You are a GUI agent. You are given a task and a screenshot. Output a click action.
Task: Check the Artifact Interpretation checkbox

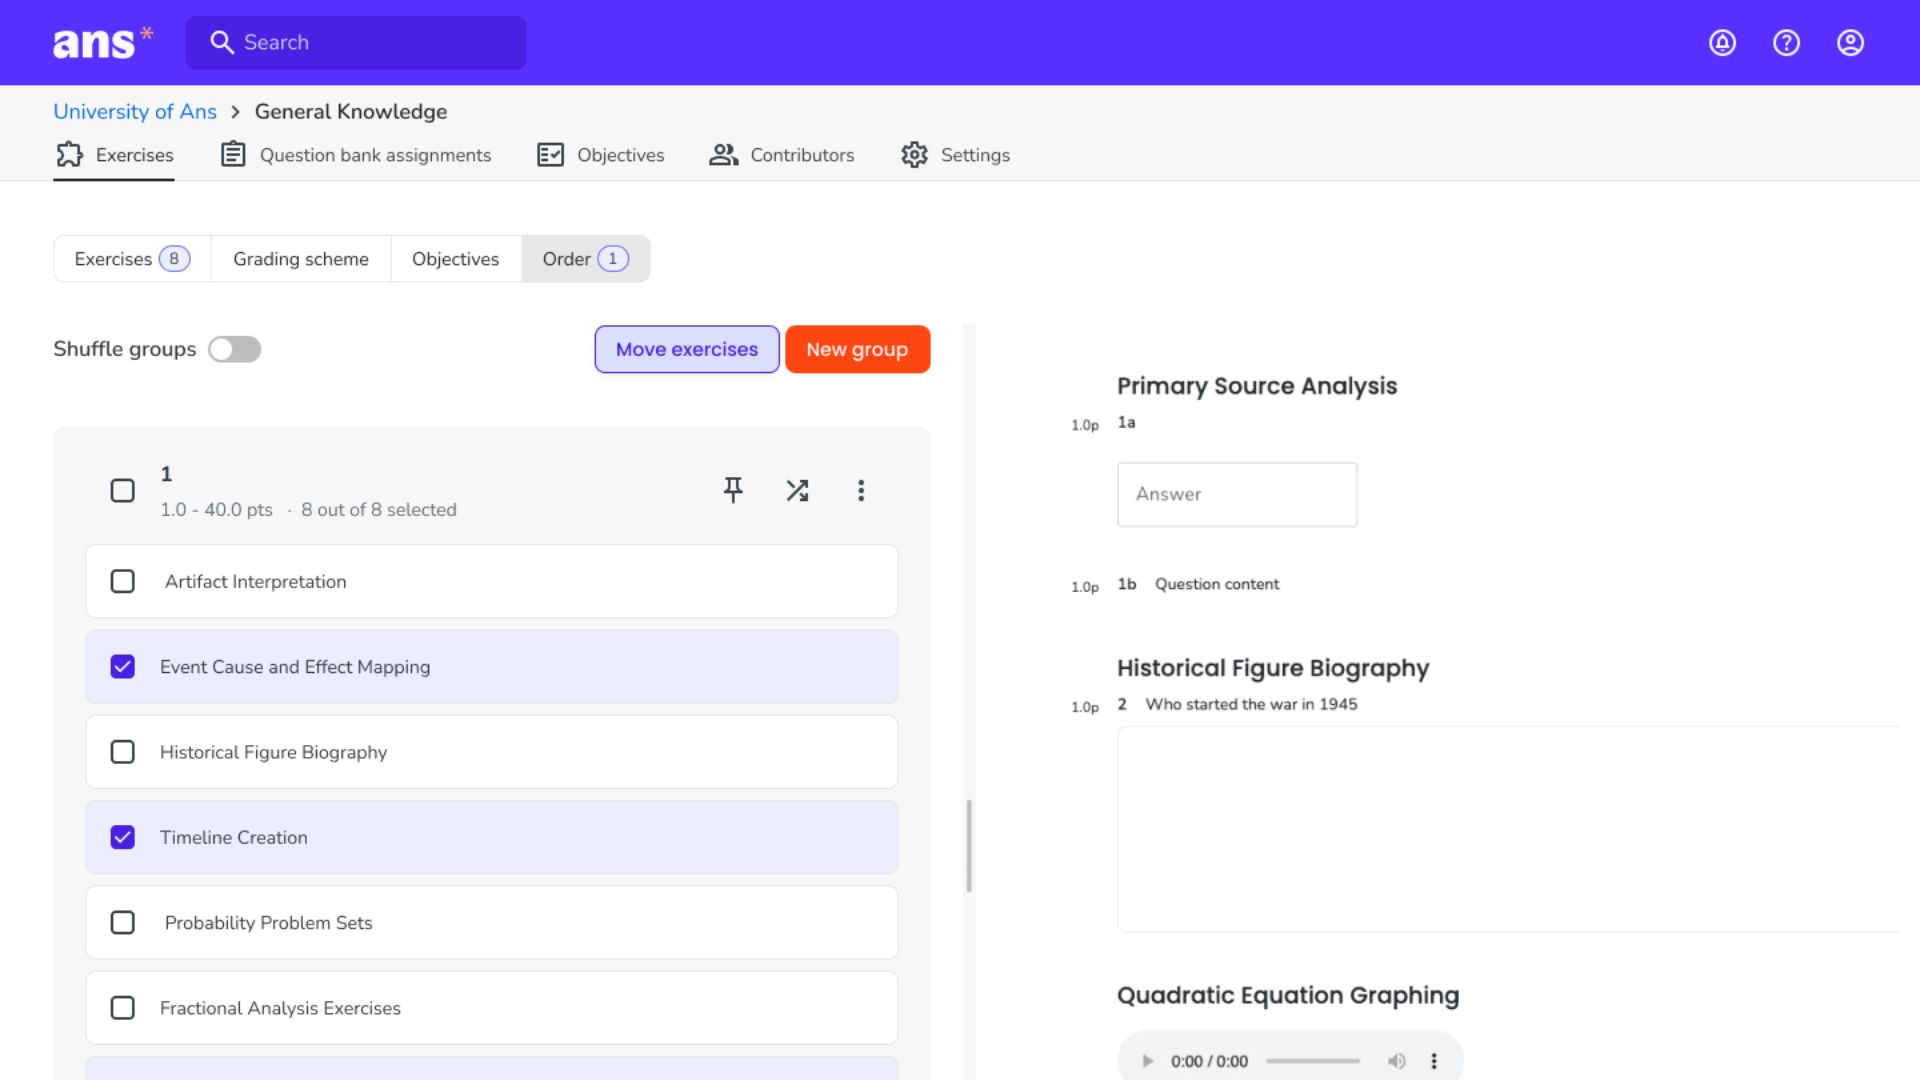pyautogui.click(x=123, y=582)
